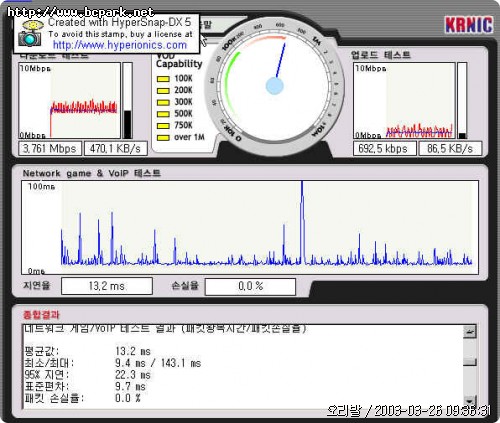The image size is (500, 423).
Task: Click the speed gauge center hub
Action: click(x=275, y=86)
